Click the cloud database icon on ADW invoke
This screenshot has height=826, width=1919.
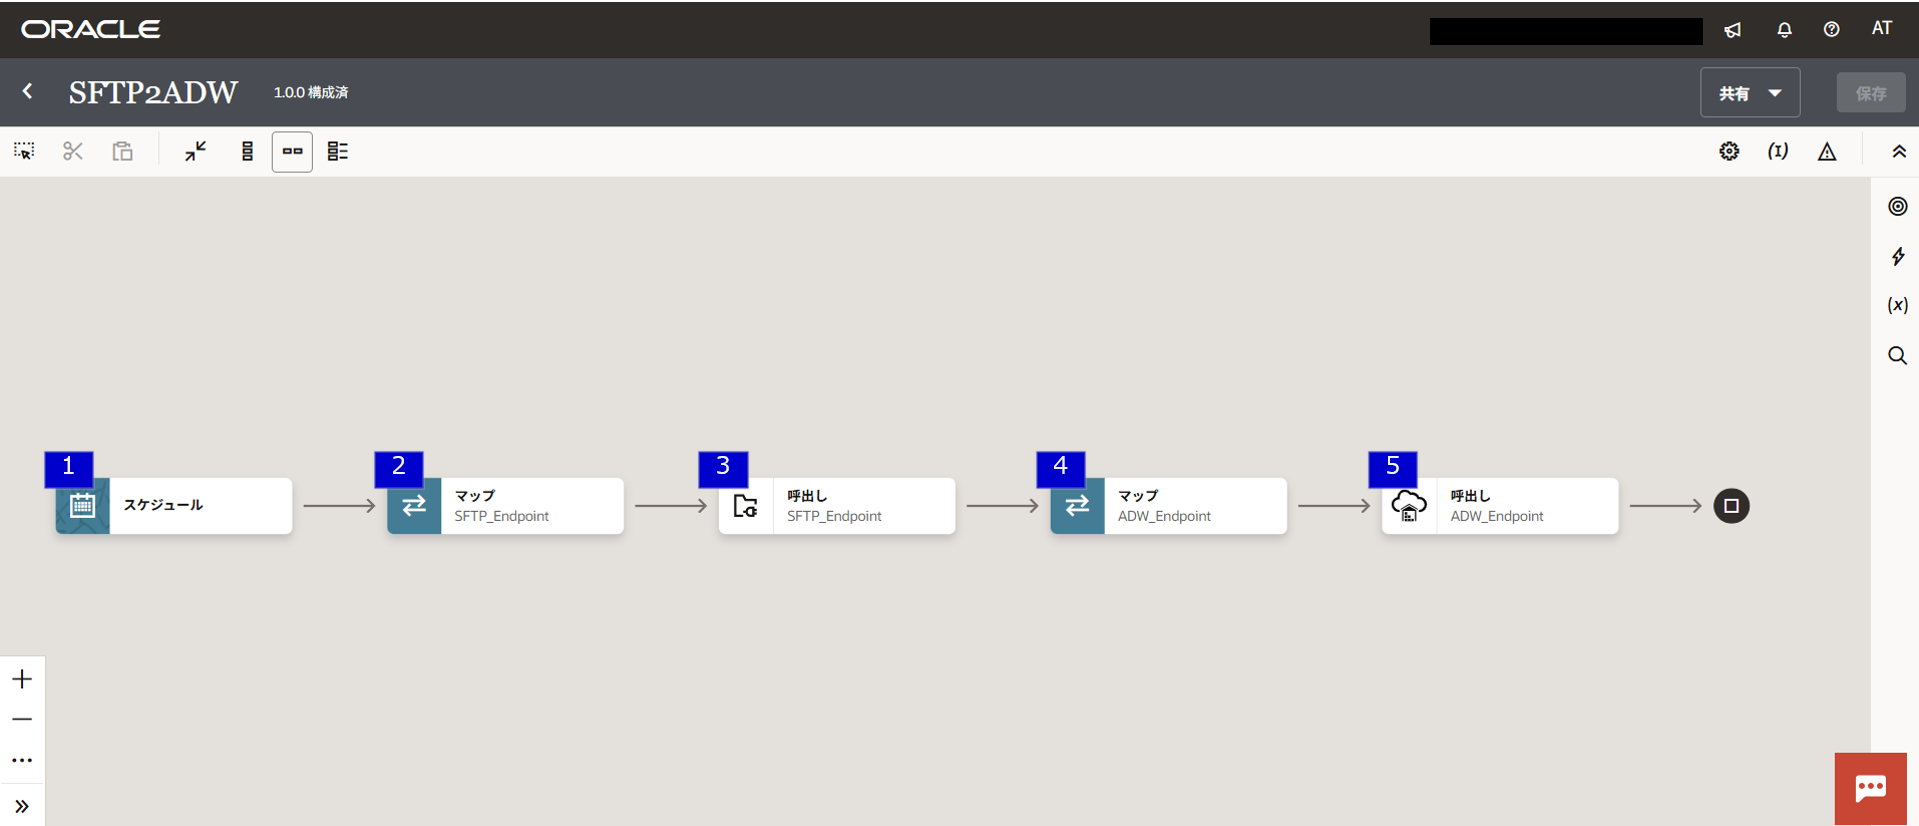1409,505
